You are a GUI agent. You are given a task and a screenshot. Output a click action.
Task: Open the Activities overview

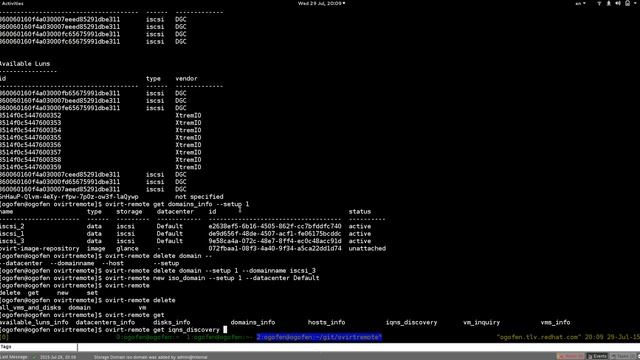[13, 3]
